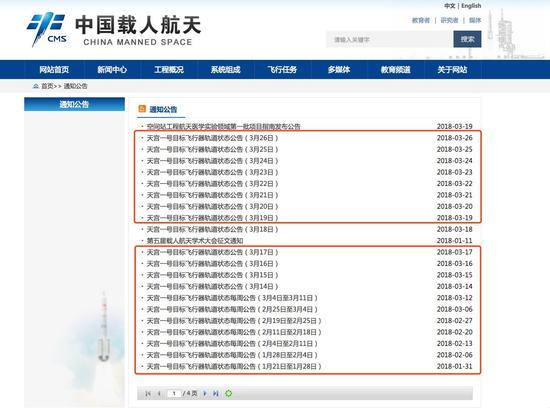
Task: Click 首页 breadcrumb link
Action: click(x=47, y=86)
